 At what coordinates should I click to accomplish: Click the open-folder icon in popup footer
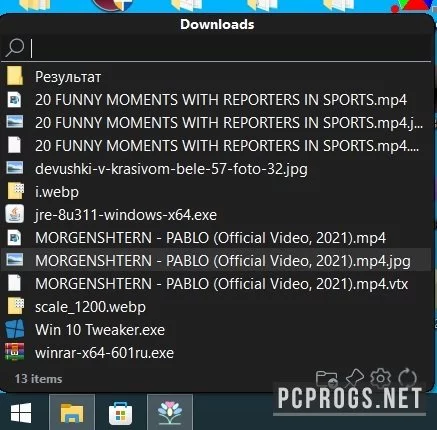326,378
